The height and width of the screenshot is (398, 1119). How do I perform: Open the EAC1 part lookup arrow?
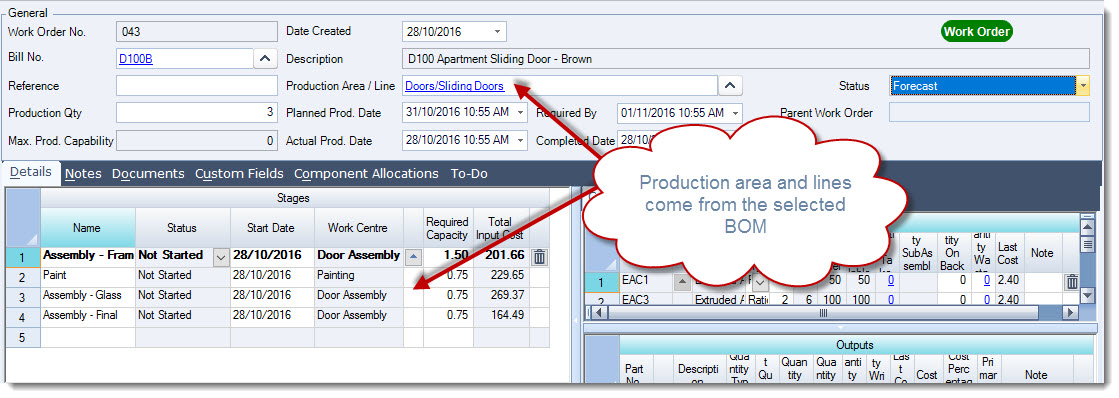click(x=683, y=282)
